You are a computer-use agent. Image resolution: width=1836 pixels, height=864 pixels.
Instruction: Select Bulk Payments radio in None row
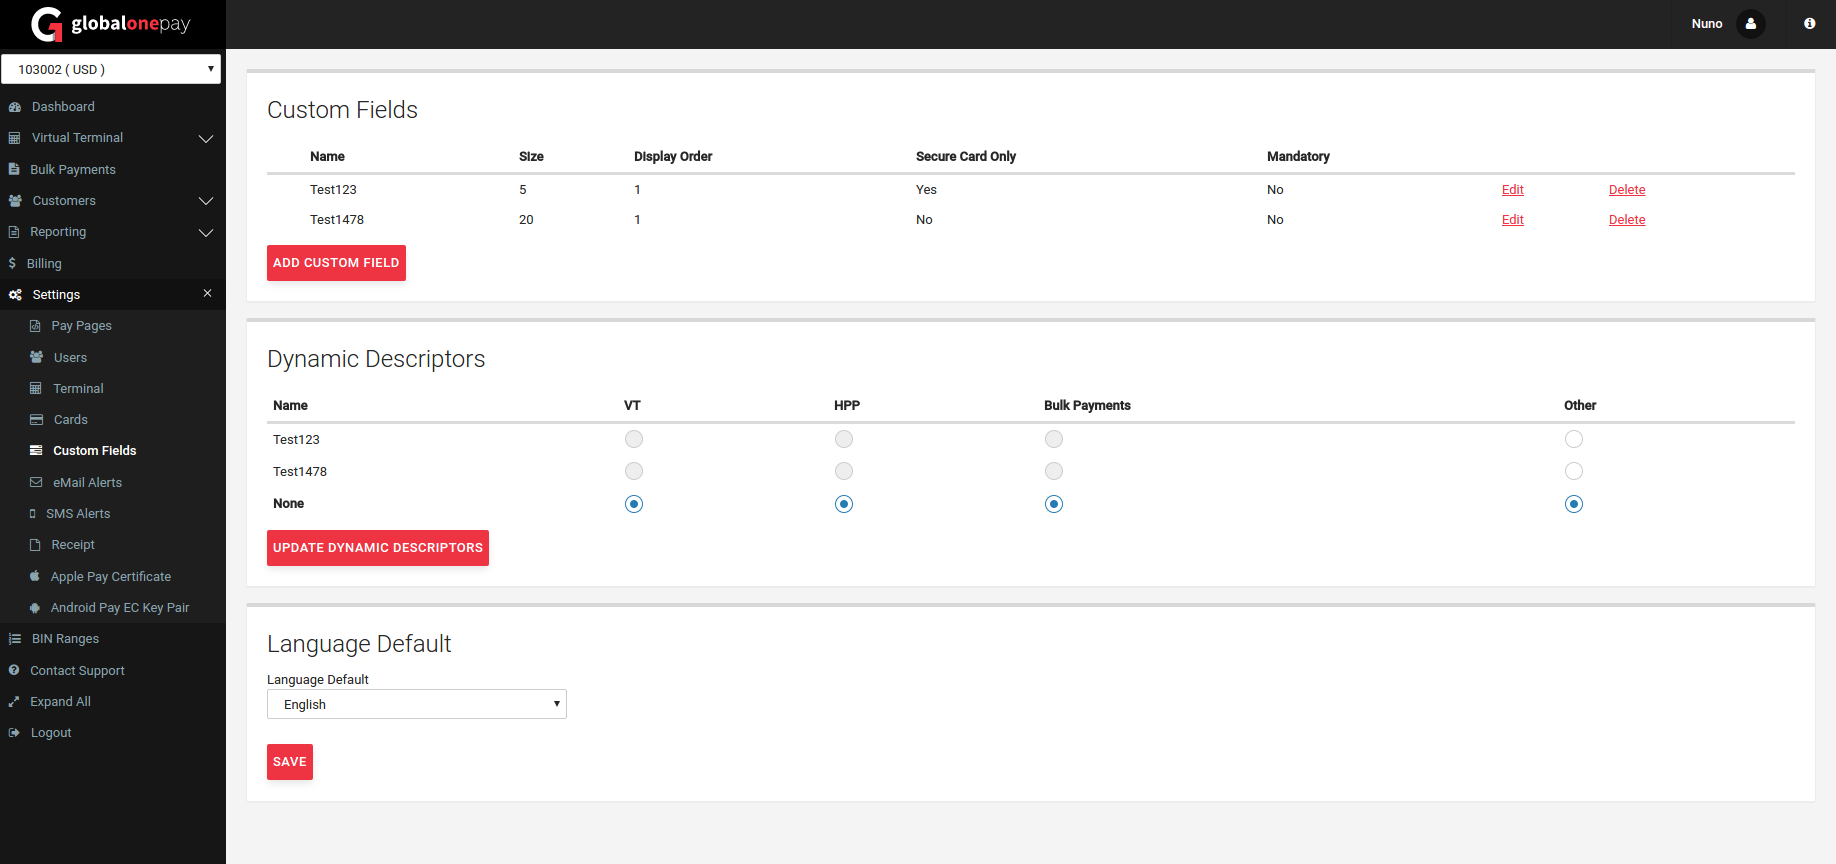pos(1054,504)
